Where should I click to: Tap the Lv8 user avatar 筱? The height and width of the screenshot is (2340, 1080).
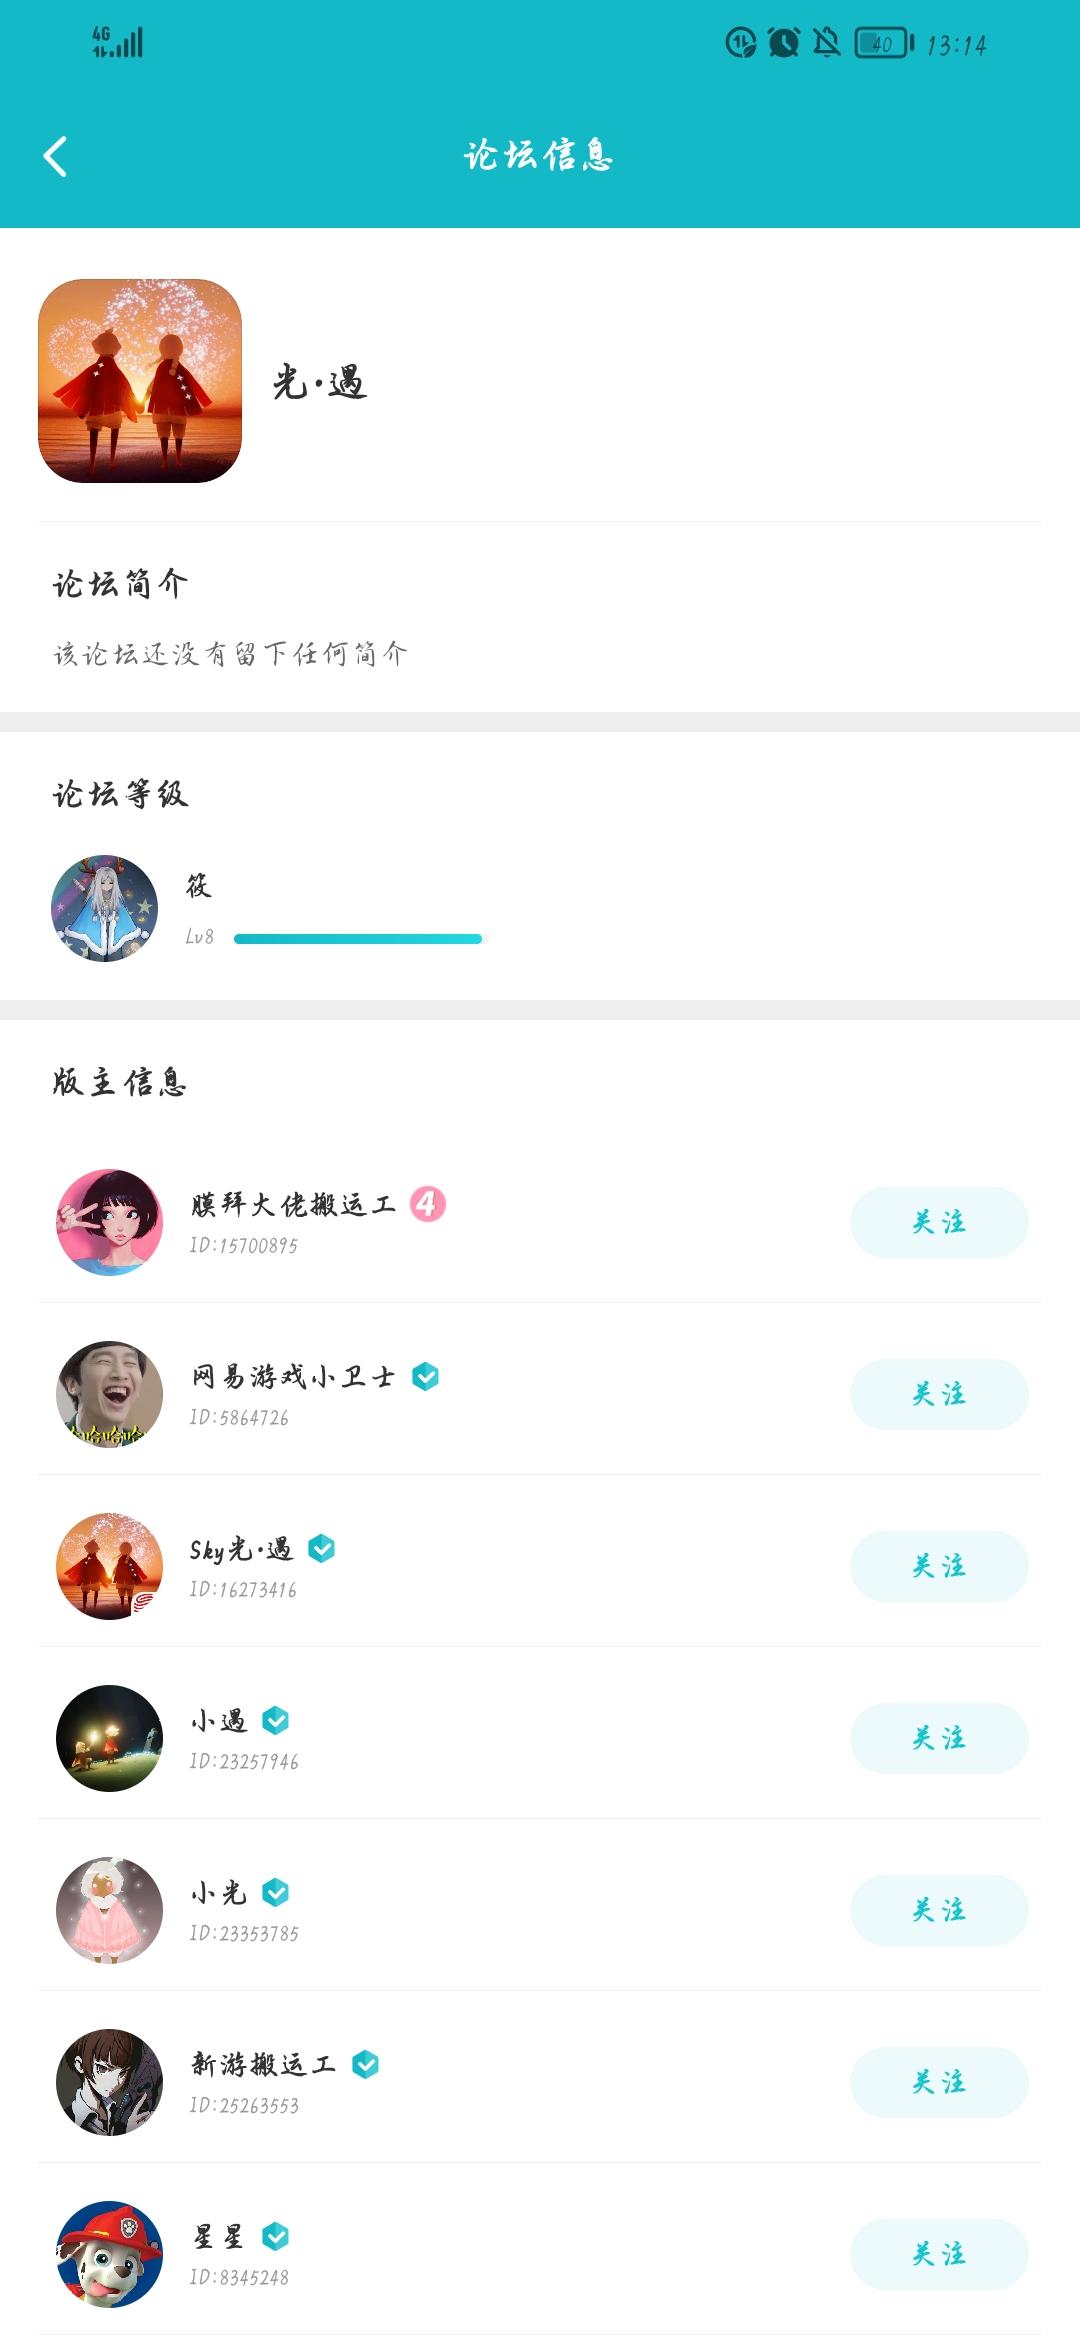coord(105,908)
